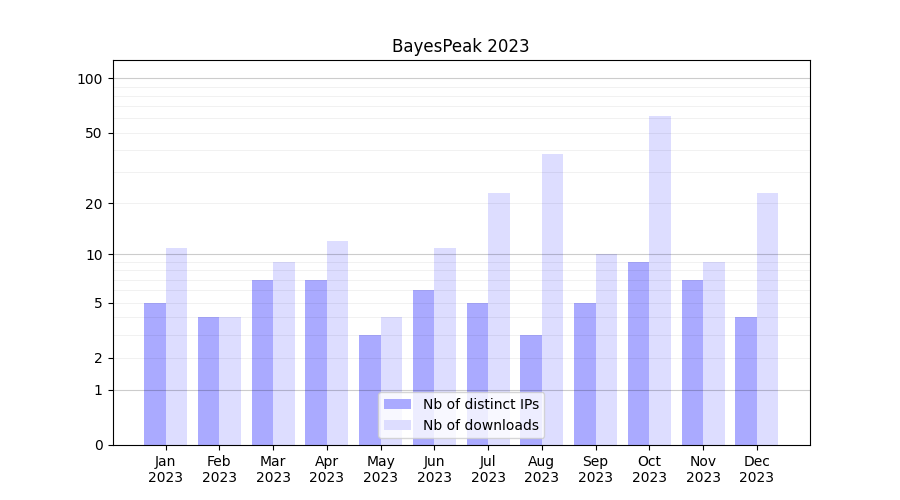Select the 'Nb of distinct IPs' legend label

(480, 404)
